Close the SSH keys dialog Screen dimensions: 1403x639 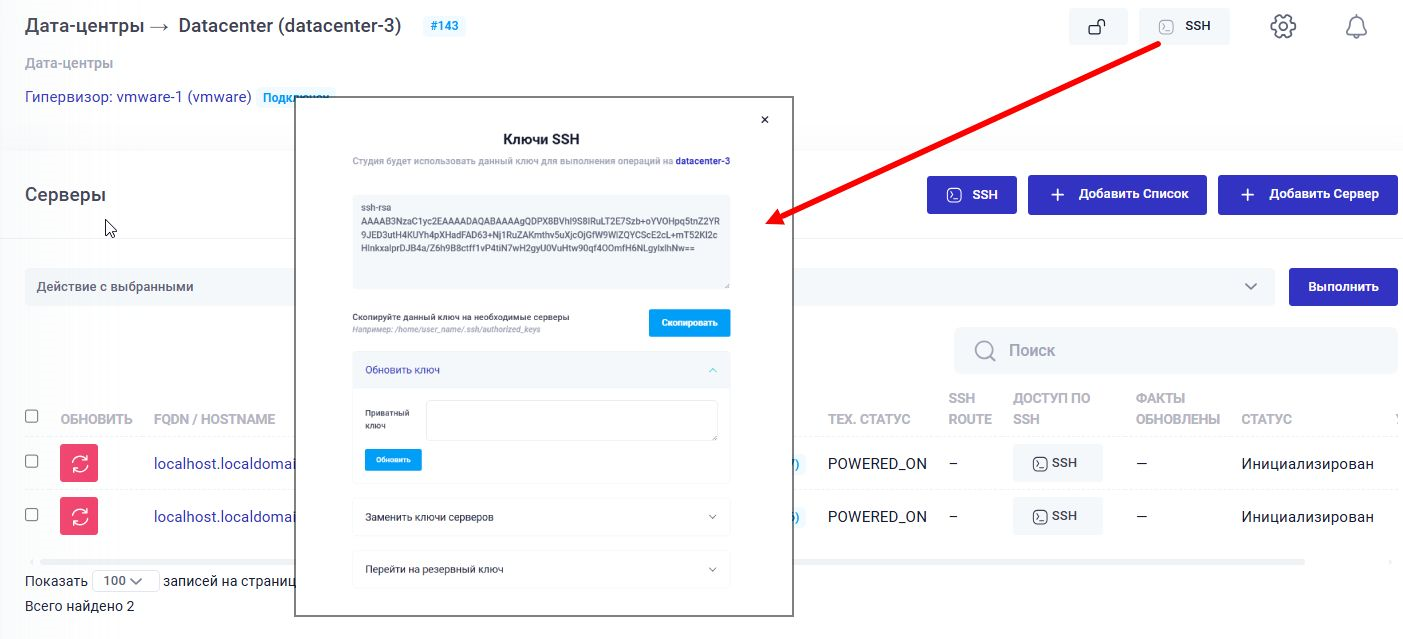tap(765, 119)
